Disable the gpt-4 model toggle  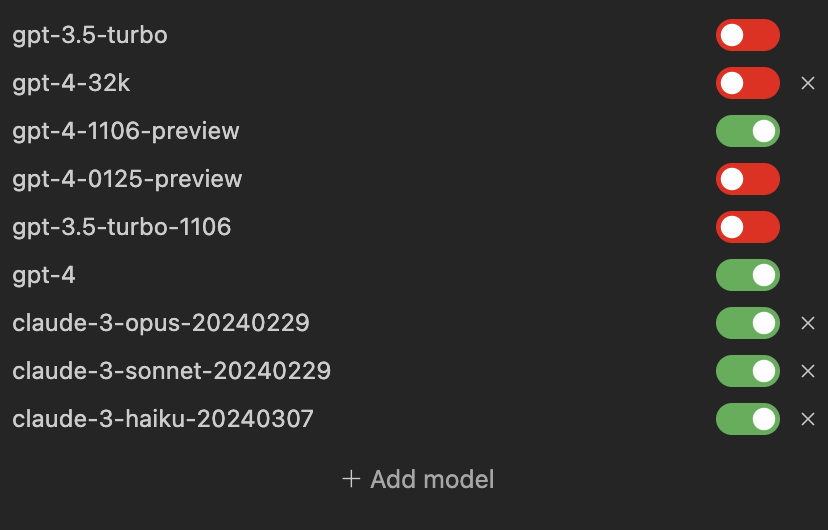747,275
